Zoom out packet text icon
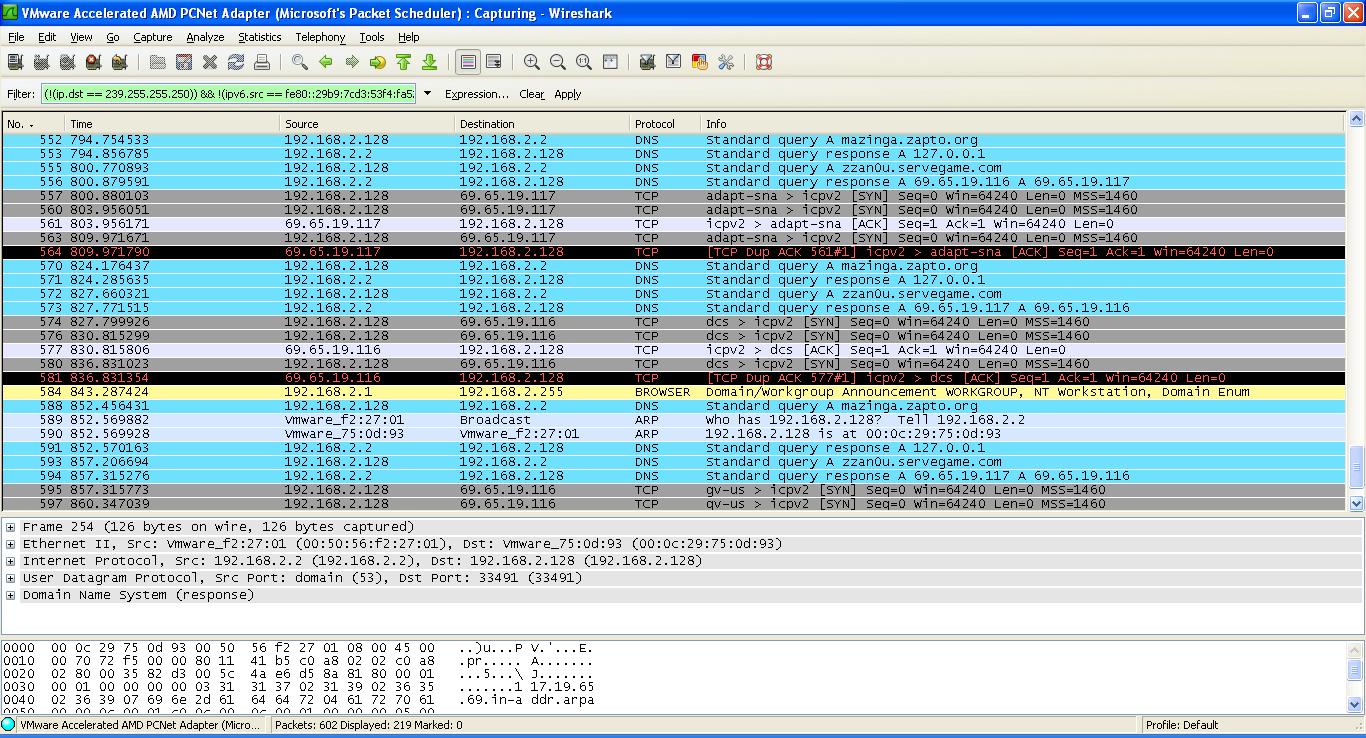Screen dimensions: 1366x738 click(558, 62)
